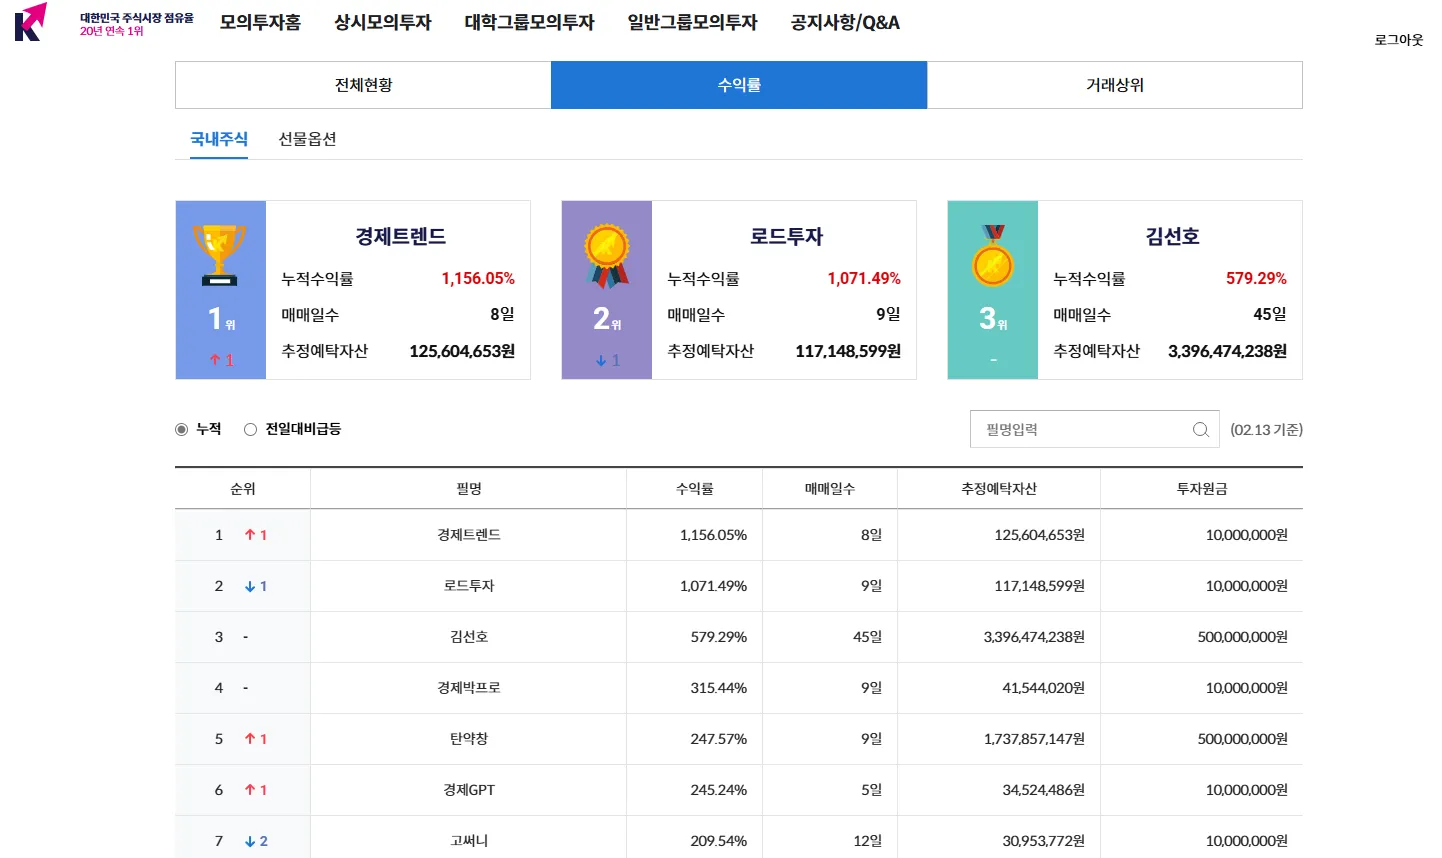1442x858 pixels.
Task: Select the 누적 radio button
Action: (x=183, y=429)
